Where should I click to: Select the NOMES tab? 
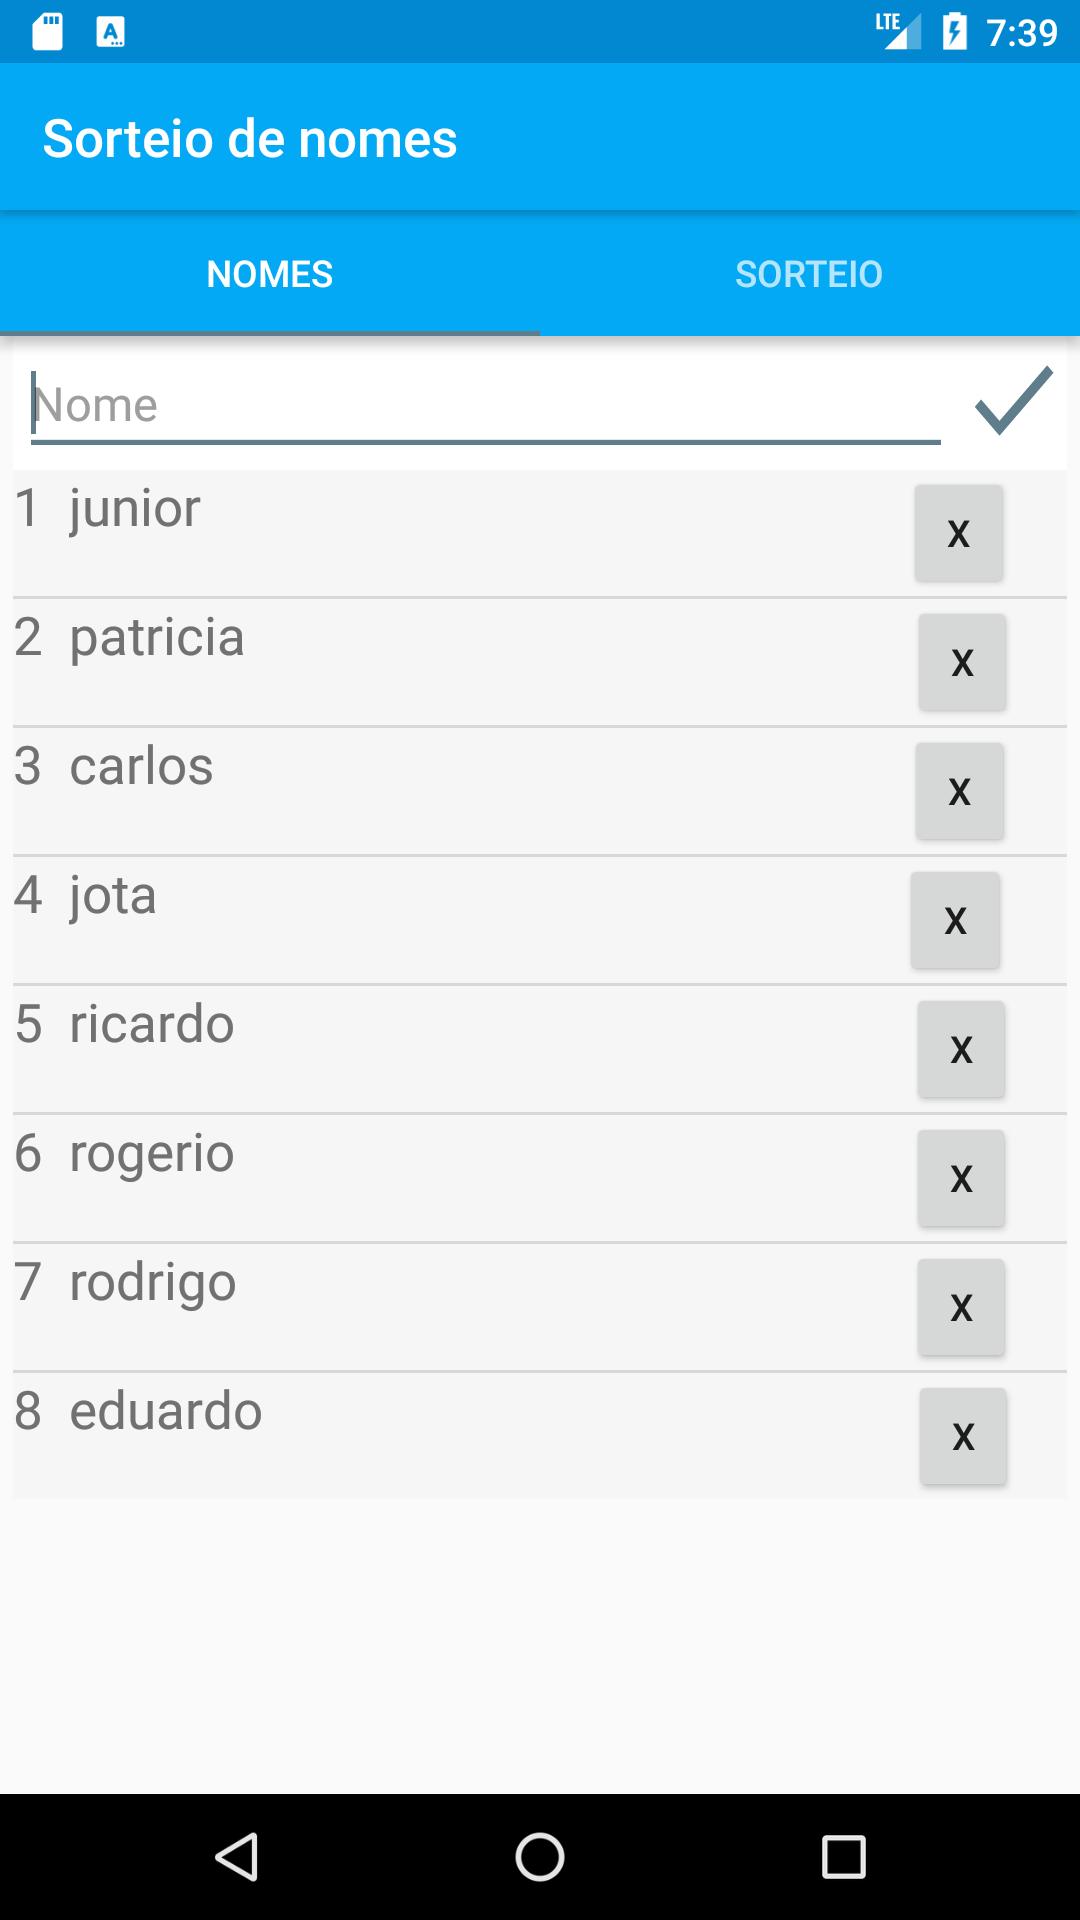pyautogui.click(x=270, y=274)
